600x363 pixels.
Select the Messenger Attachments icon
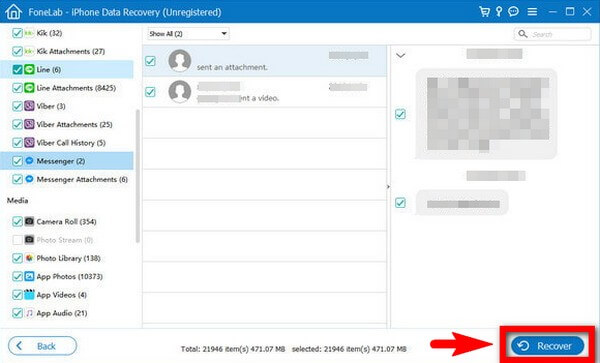point(29,179)
